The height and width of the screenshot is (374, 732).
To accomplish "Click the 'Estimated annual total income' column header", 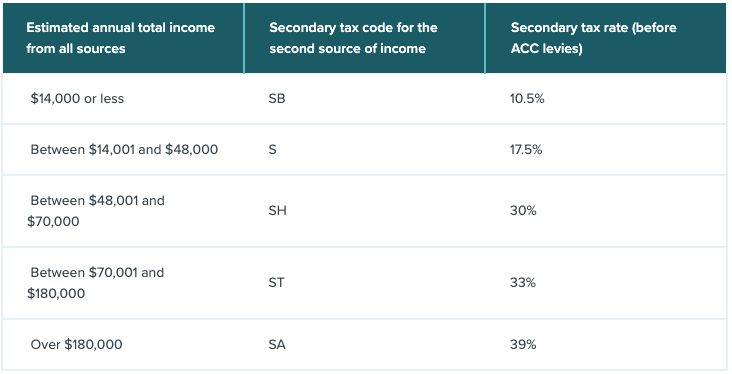I will [x=123, y=38].
